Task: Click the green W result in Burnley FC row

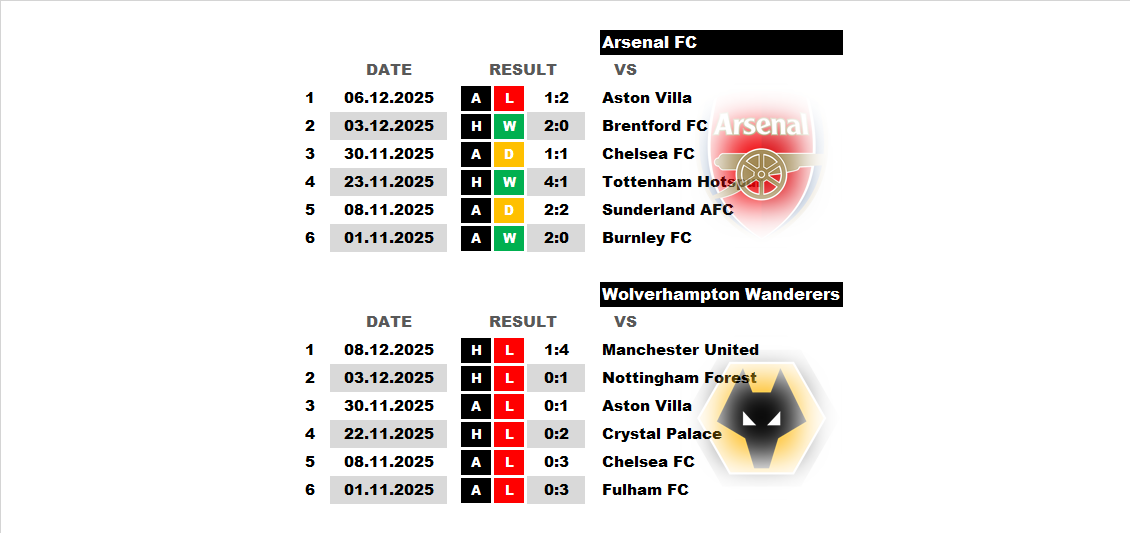Action: pos(509,238)
